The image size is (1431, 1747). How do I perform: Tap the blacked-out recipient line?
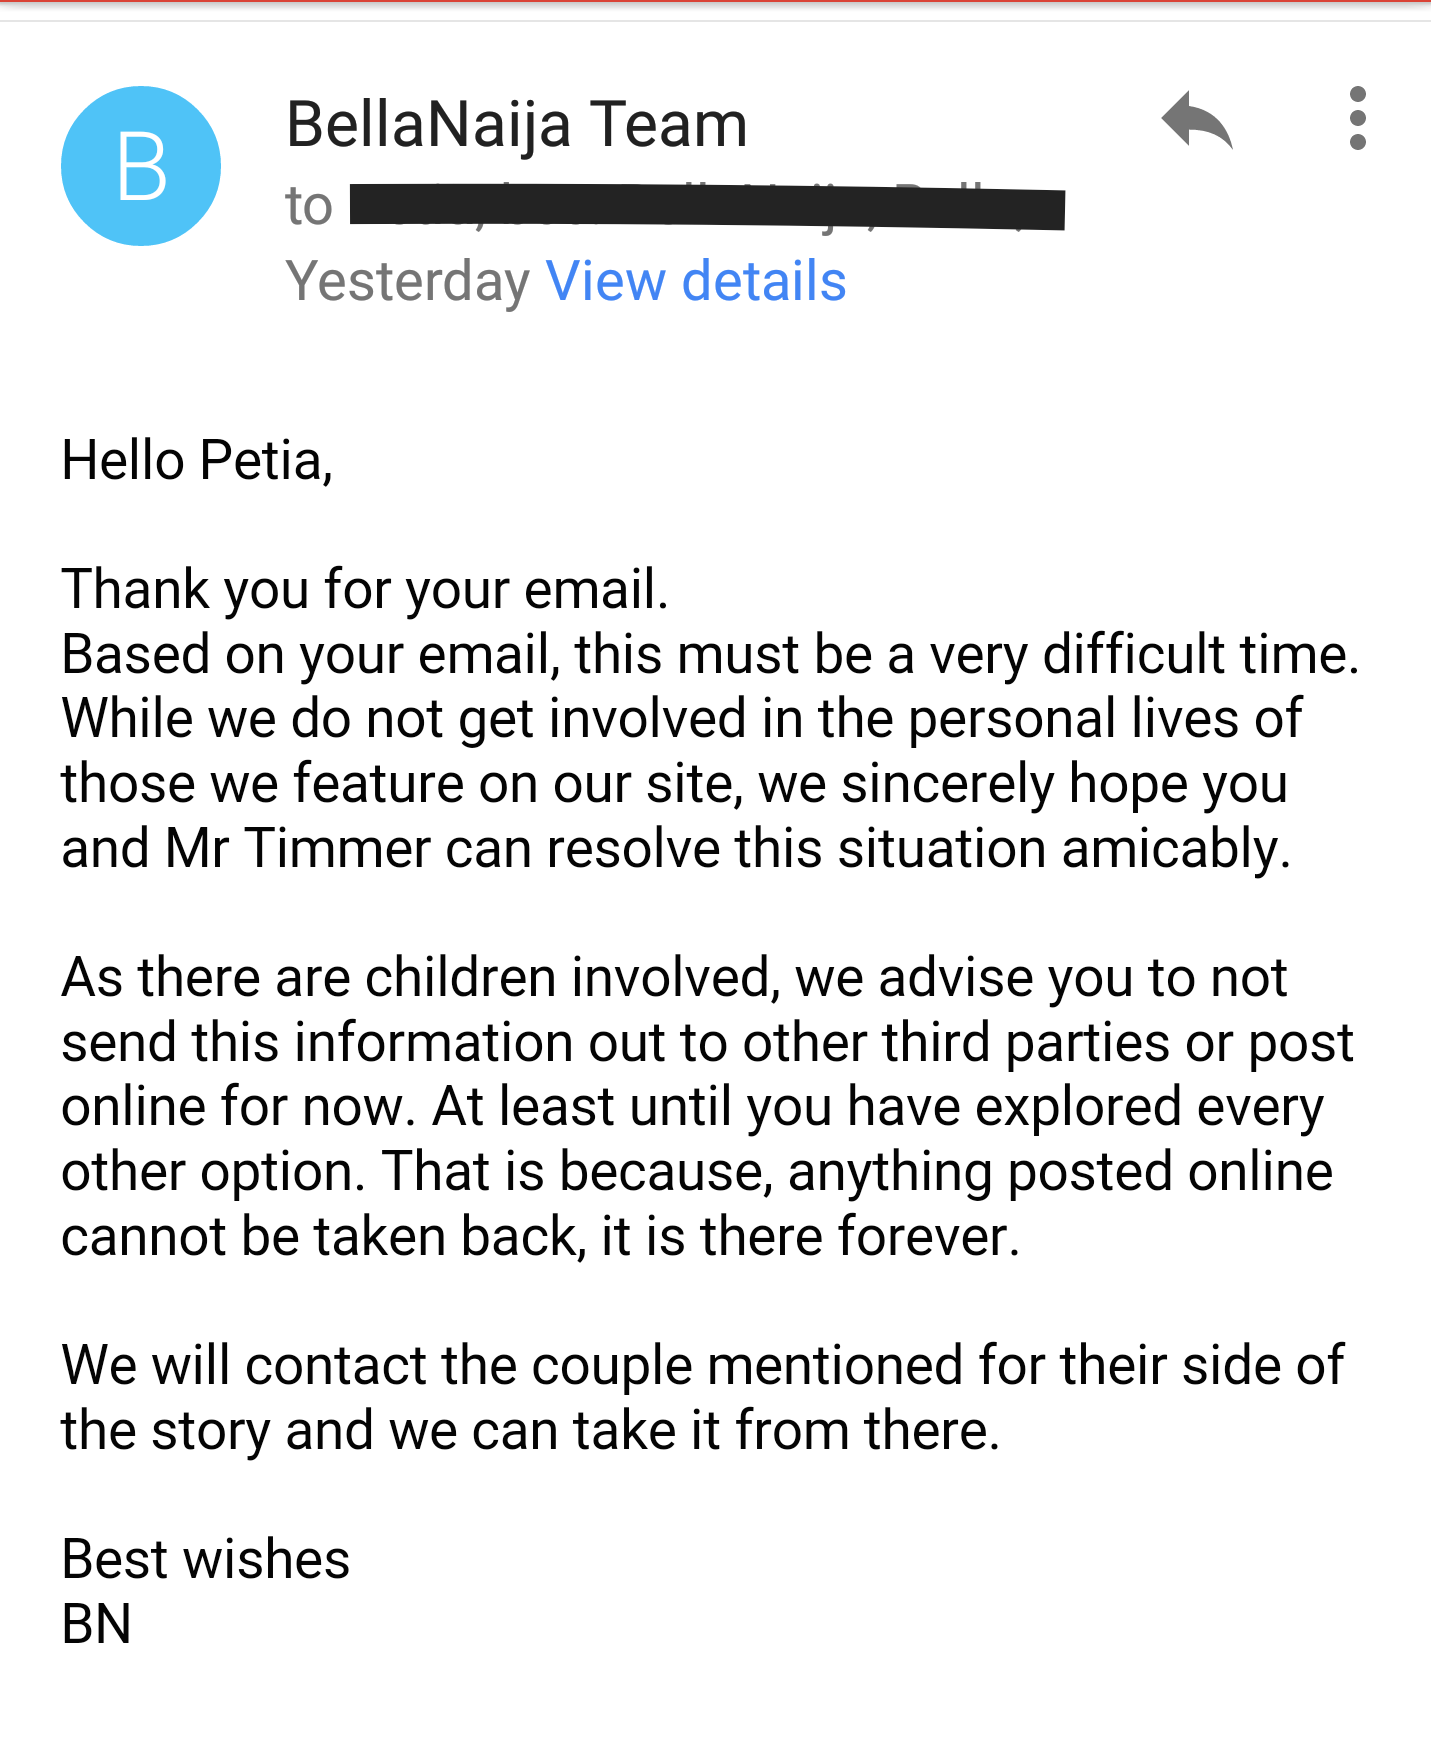[x=707, y=206]
